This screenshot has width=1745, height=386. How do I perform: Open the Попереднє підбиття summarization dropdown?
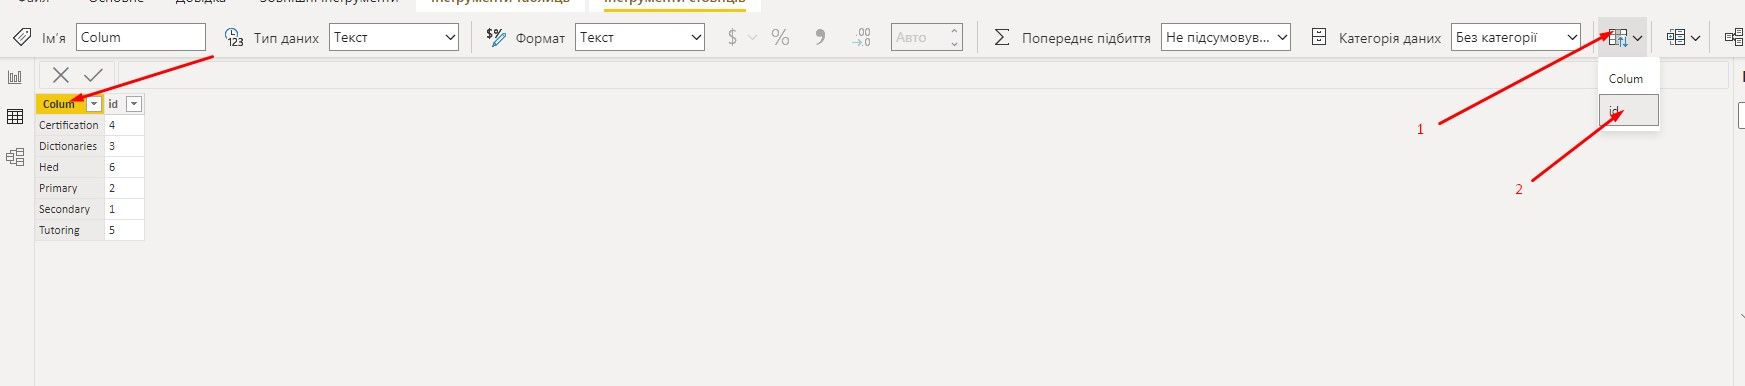point(1226,38)
